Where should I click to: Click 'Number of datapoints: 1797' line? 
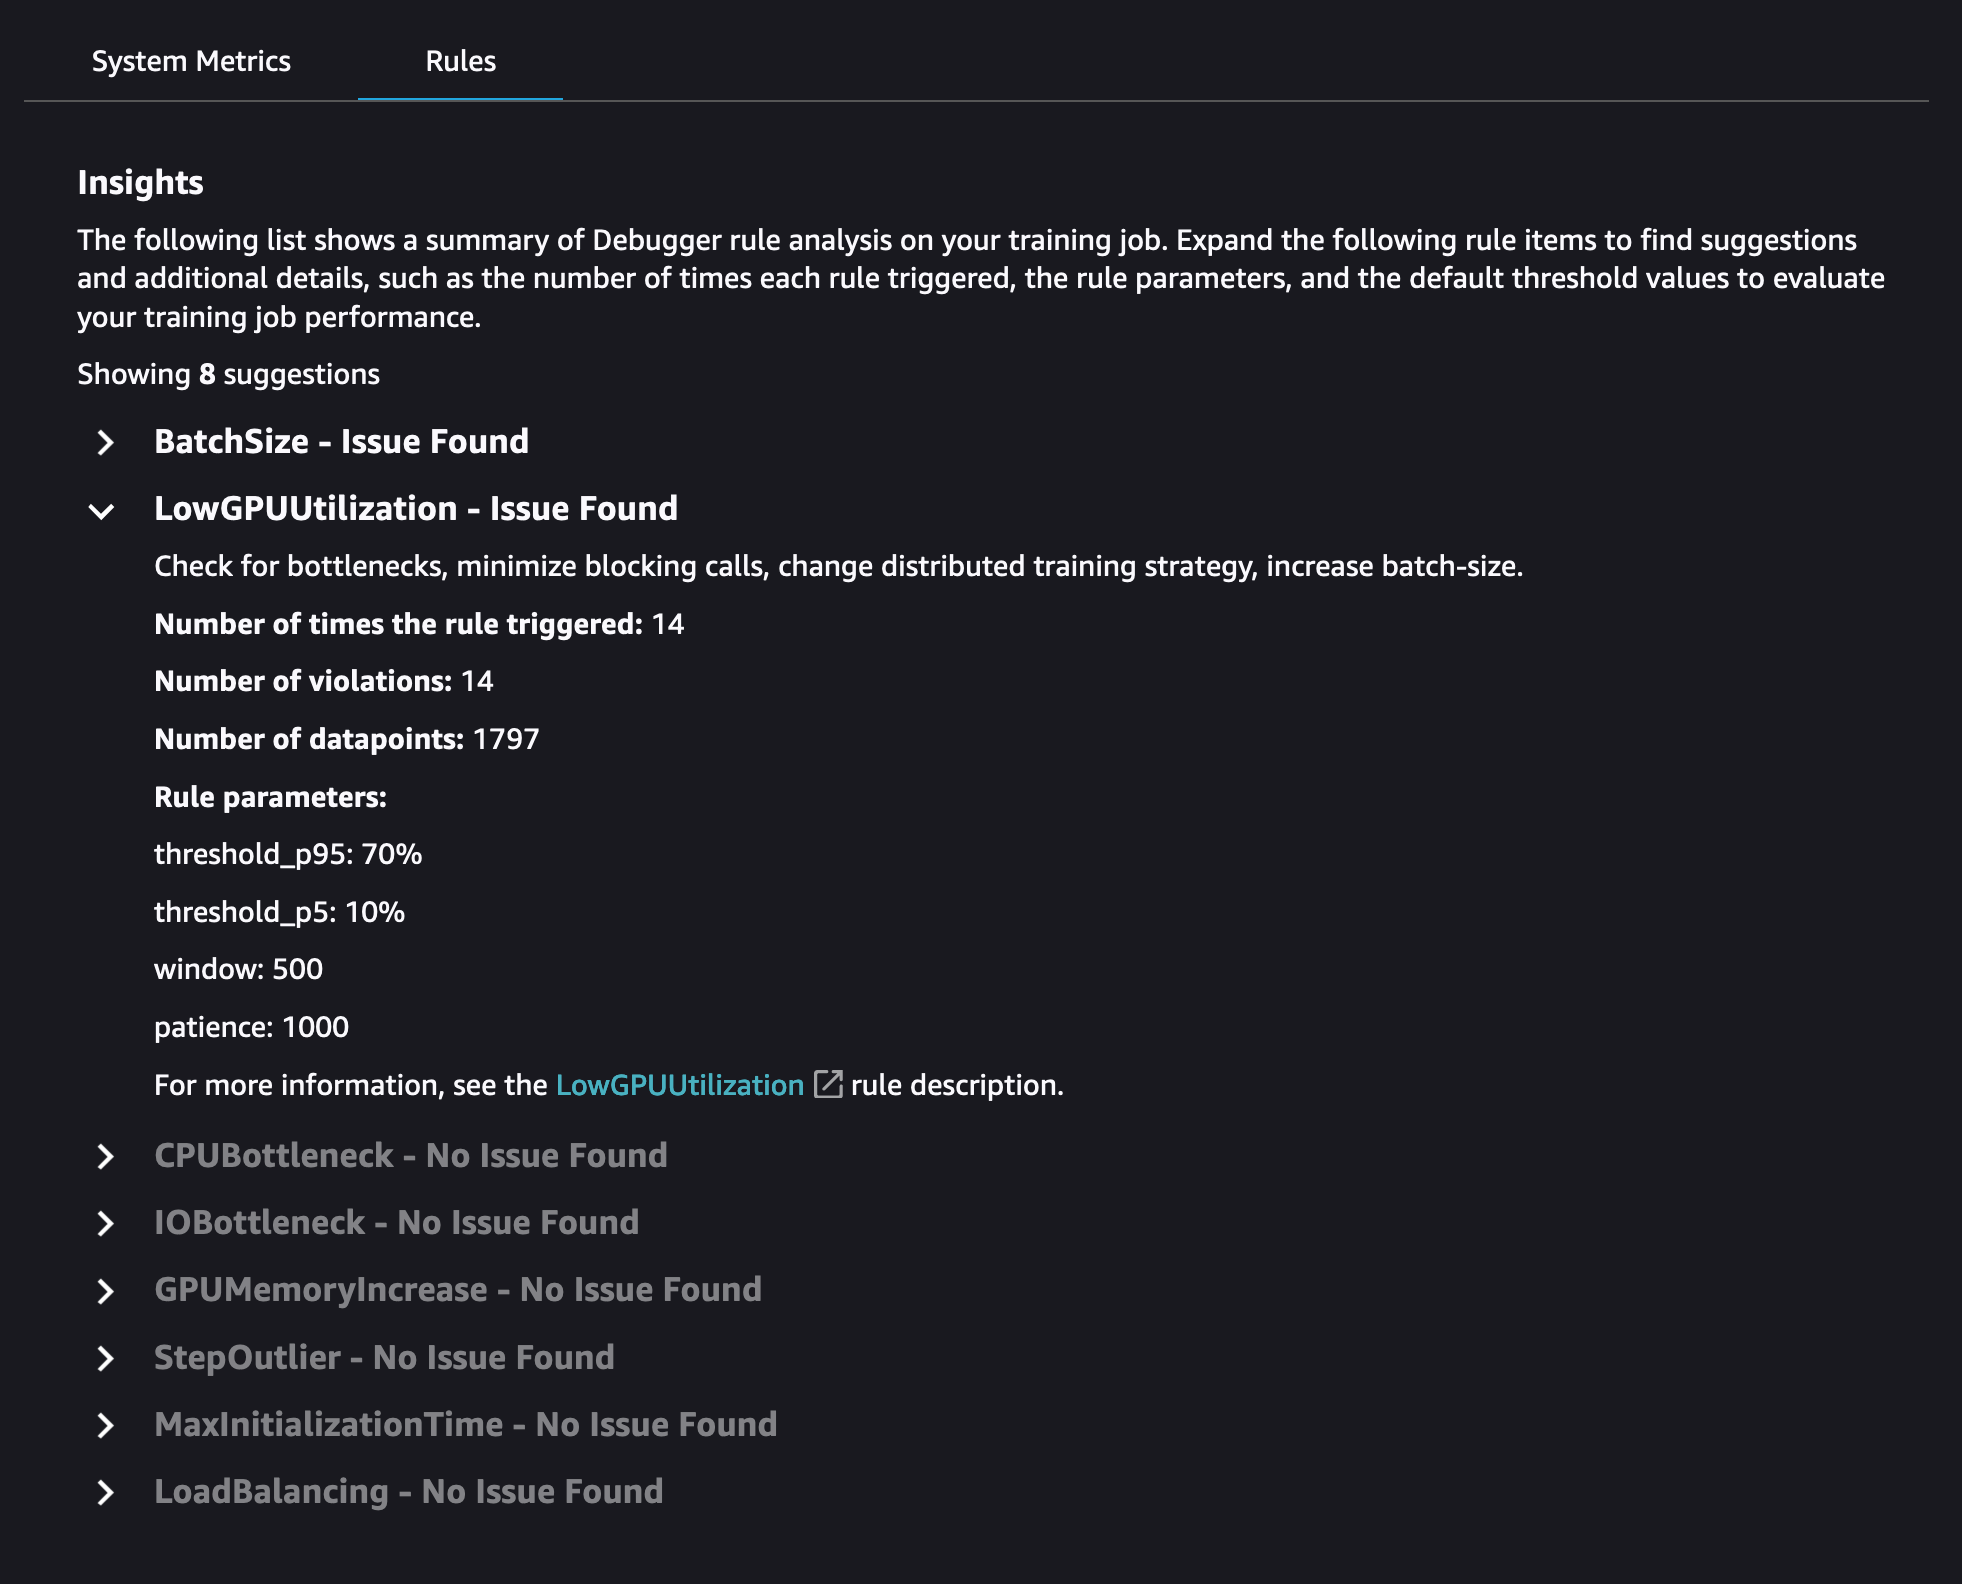pyautogui.click(x=347, y=739)
